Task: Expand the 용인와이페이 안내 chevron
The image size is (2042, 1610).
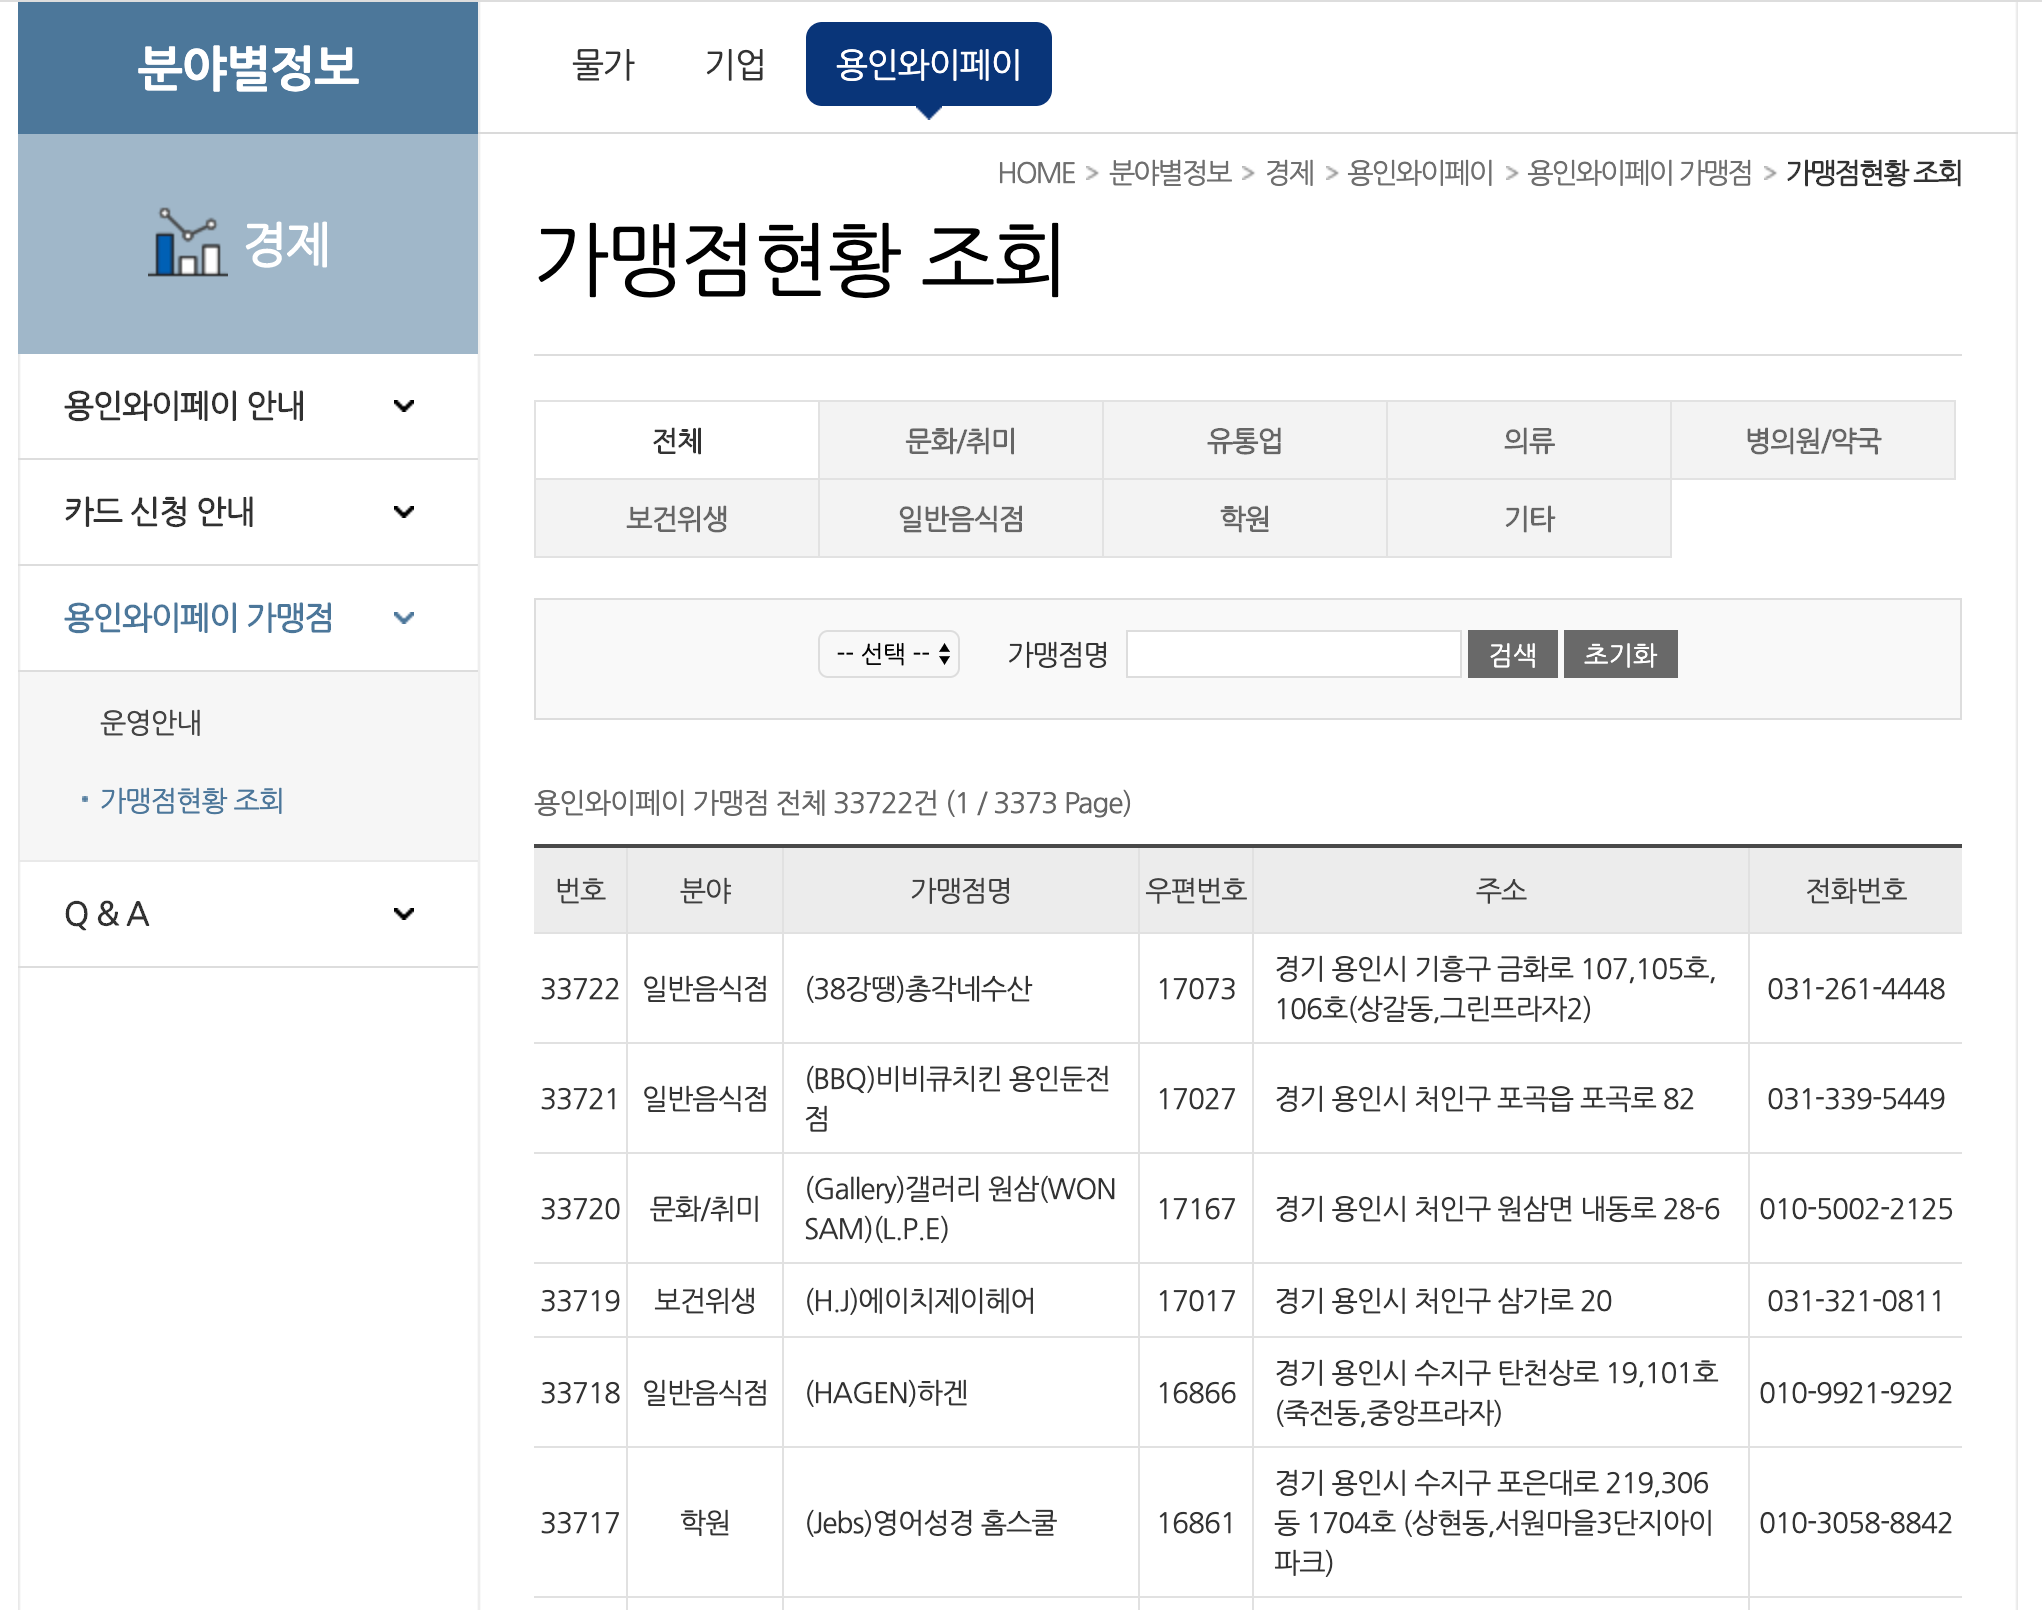Action: [404, 406]
